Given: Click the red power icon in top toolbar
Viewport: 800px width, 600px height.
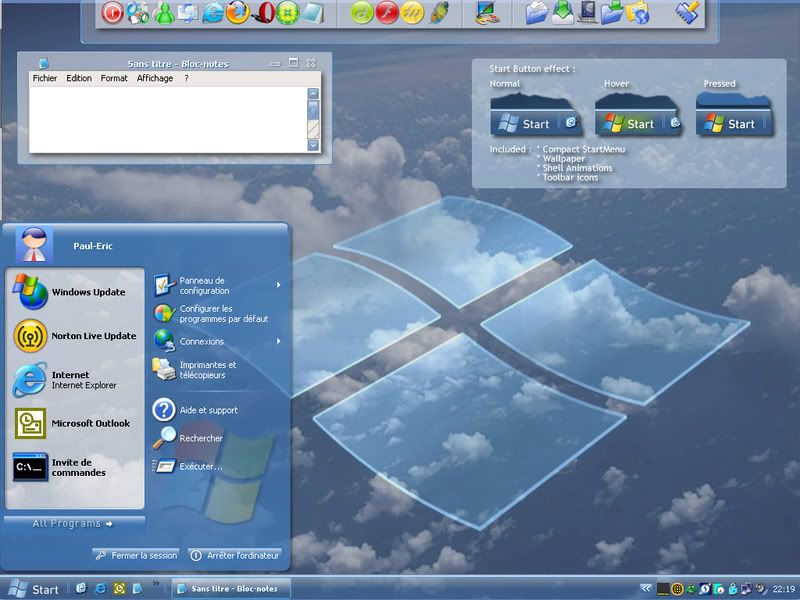Looking at the screenshot, I should (112, 13).
